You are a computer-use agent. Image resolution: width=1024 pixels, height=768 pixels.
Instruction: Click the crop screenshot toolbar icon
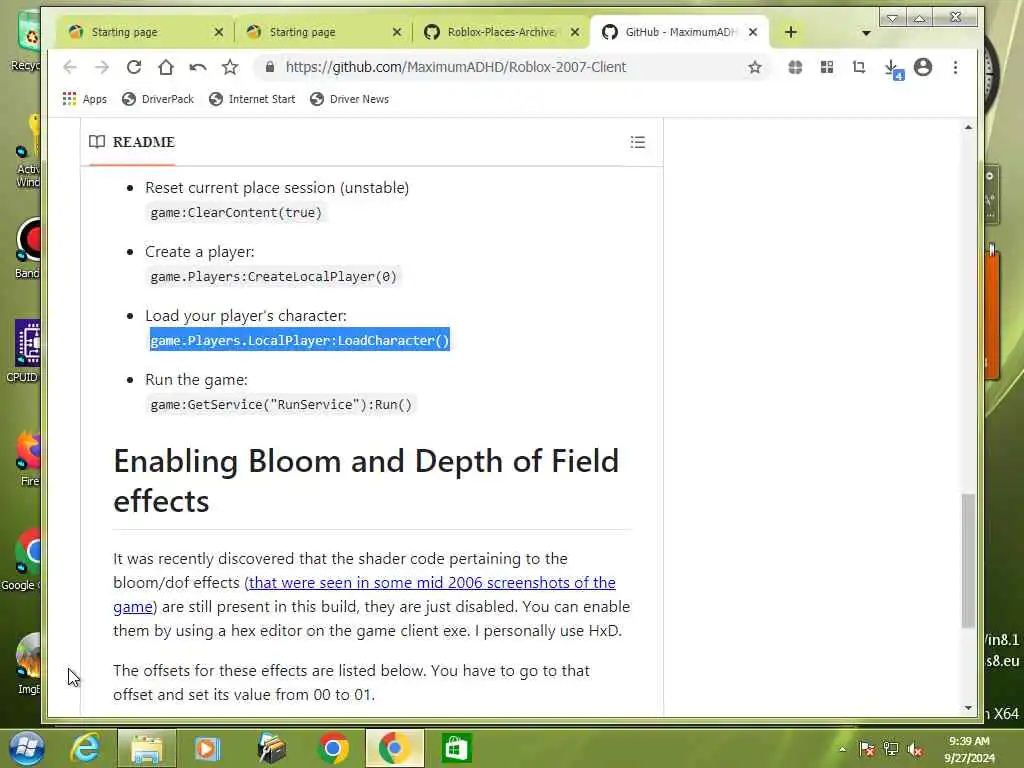coord(859,67)
